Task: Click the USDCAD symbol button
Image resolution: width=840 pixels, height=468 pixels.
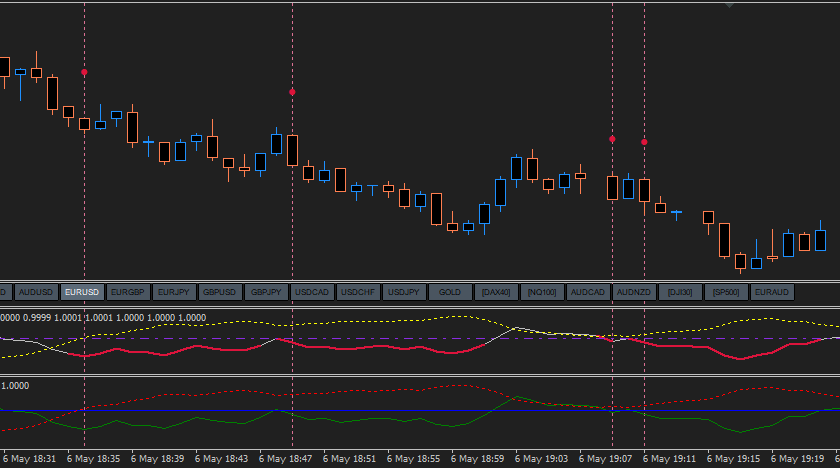Action: [312, 292]
